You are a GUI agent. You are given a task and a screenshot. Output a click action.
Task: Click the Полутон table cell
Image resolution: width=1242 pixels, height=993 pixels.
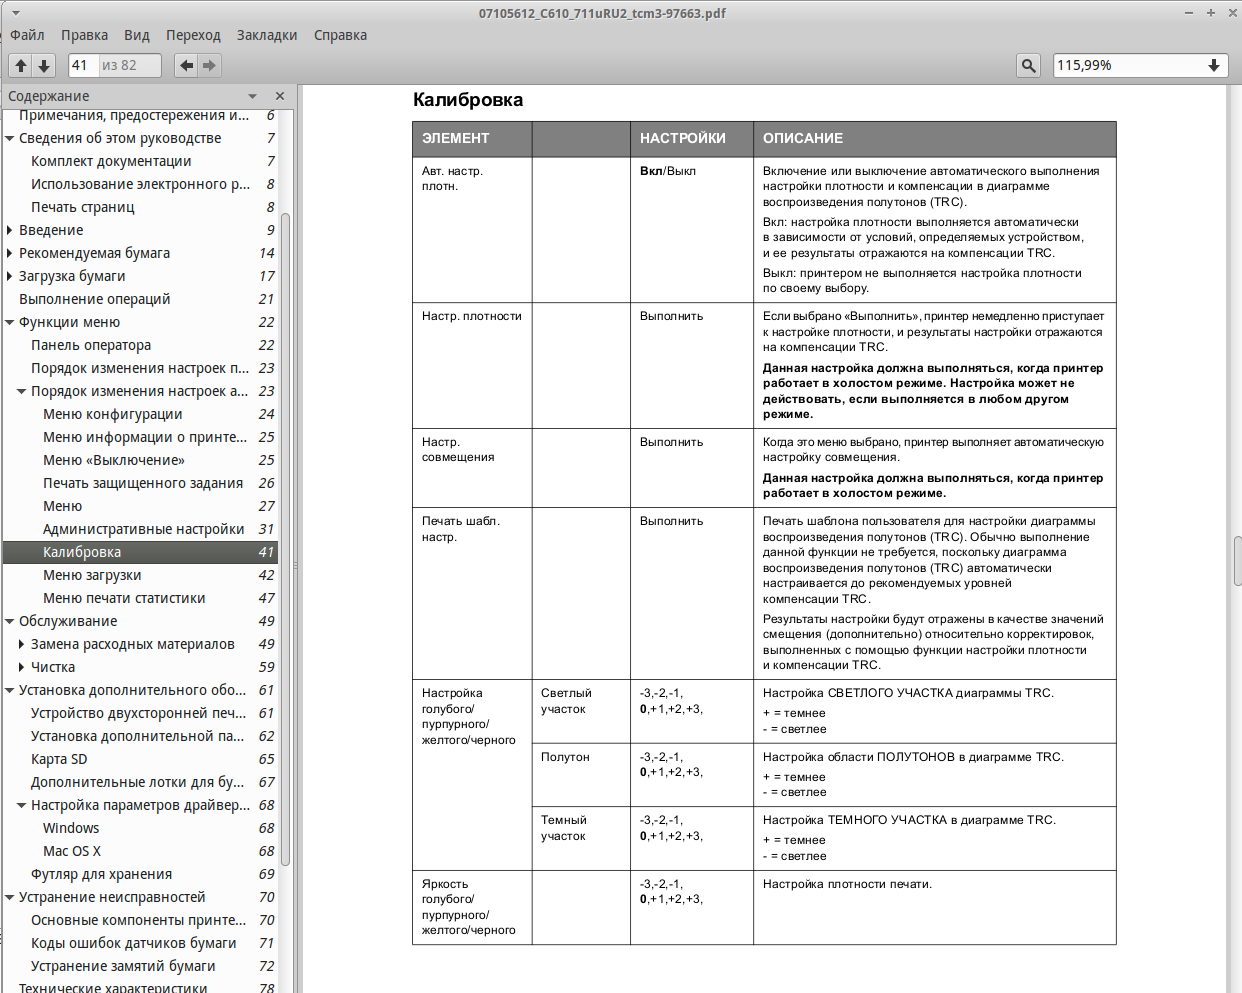click(581, 775)
